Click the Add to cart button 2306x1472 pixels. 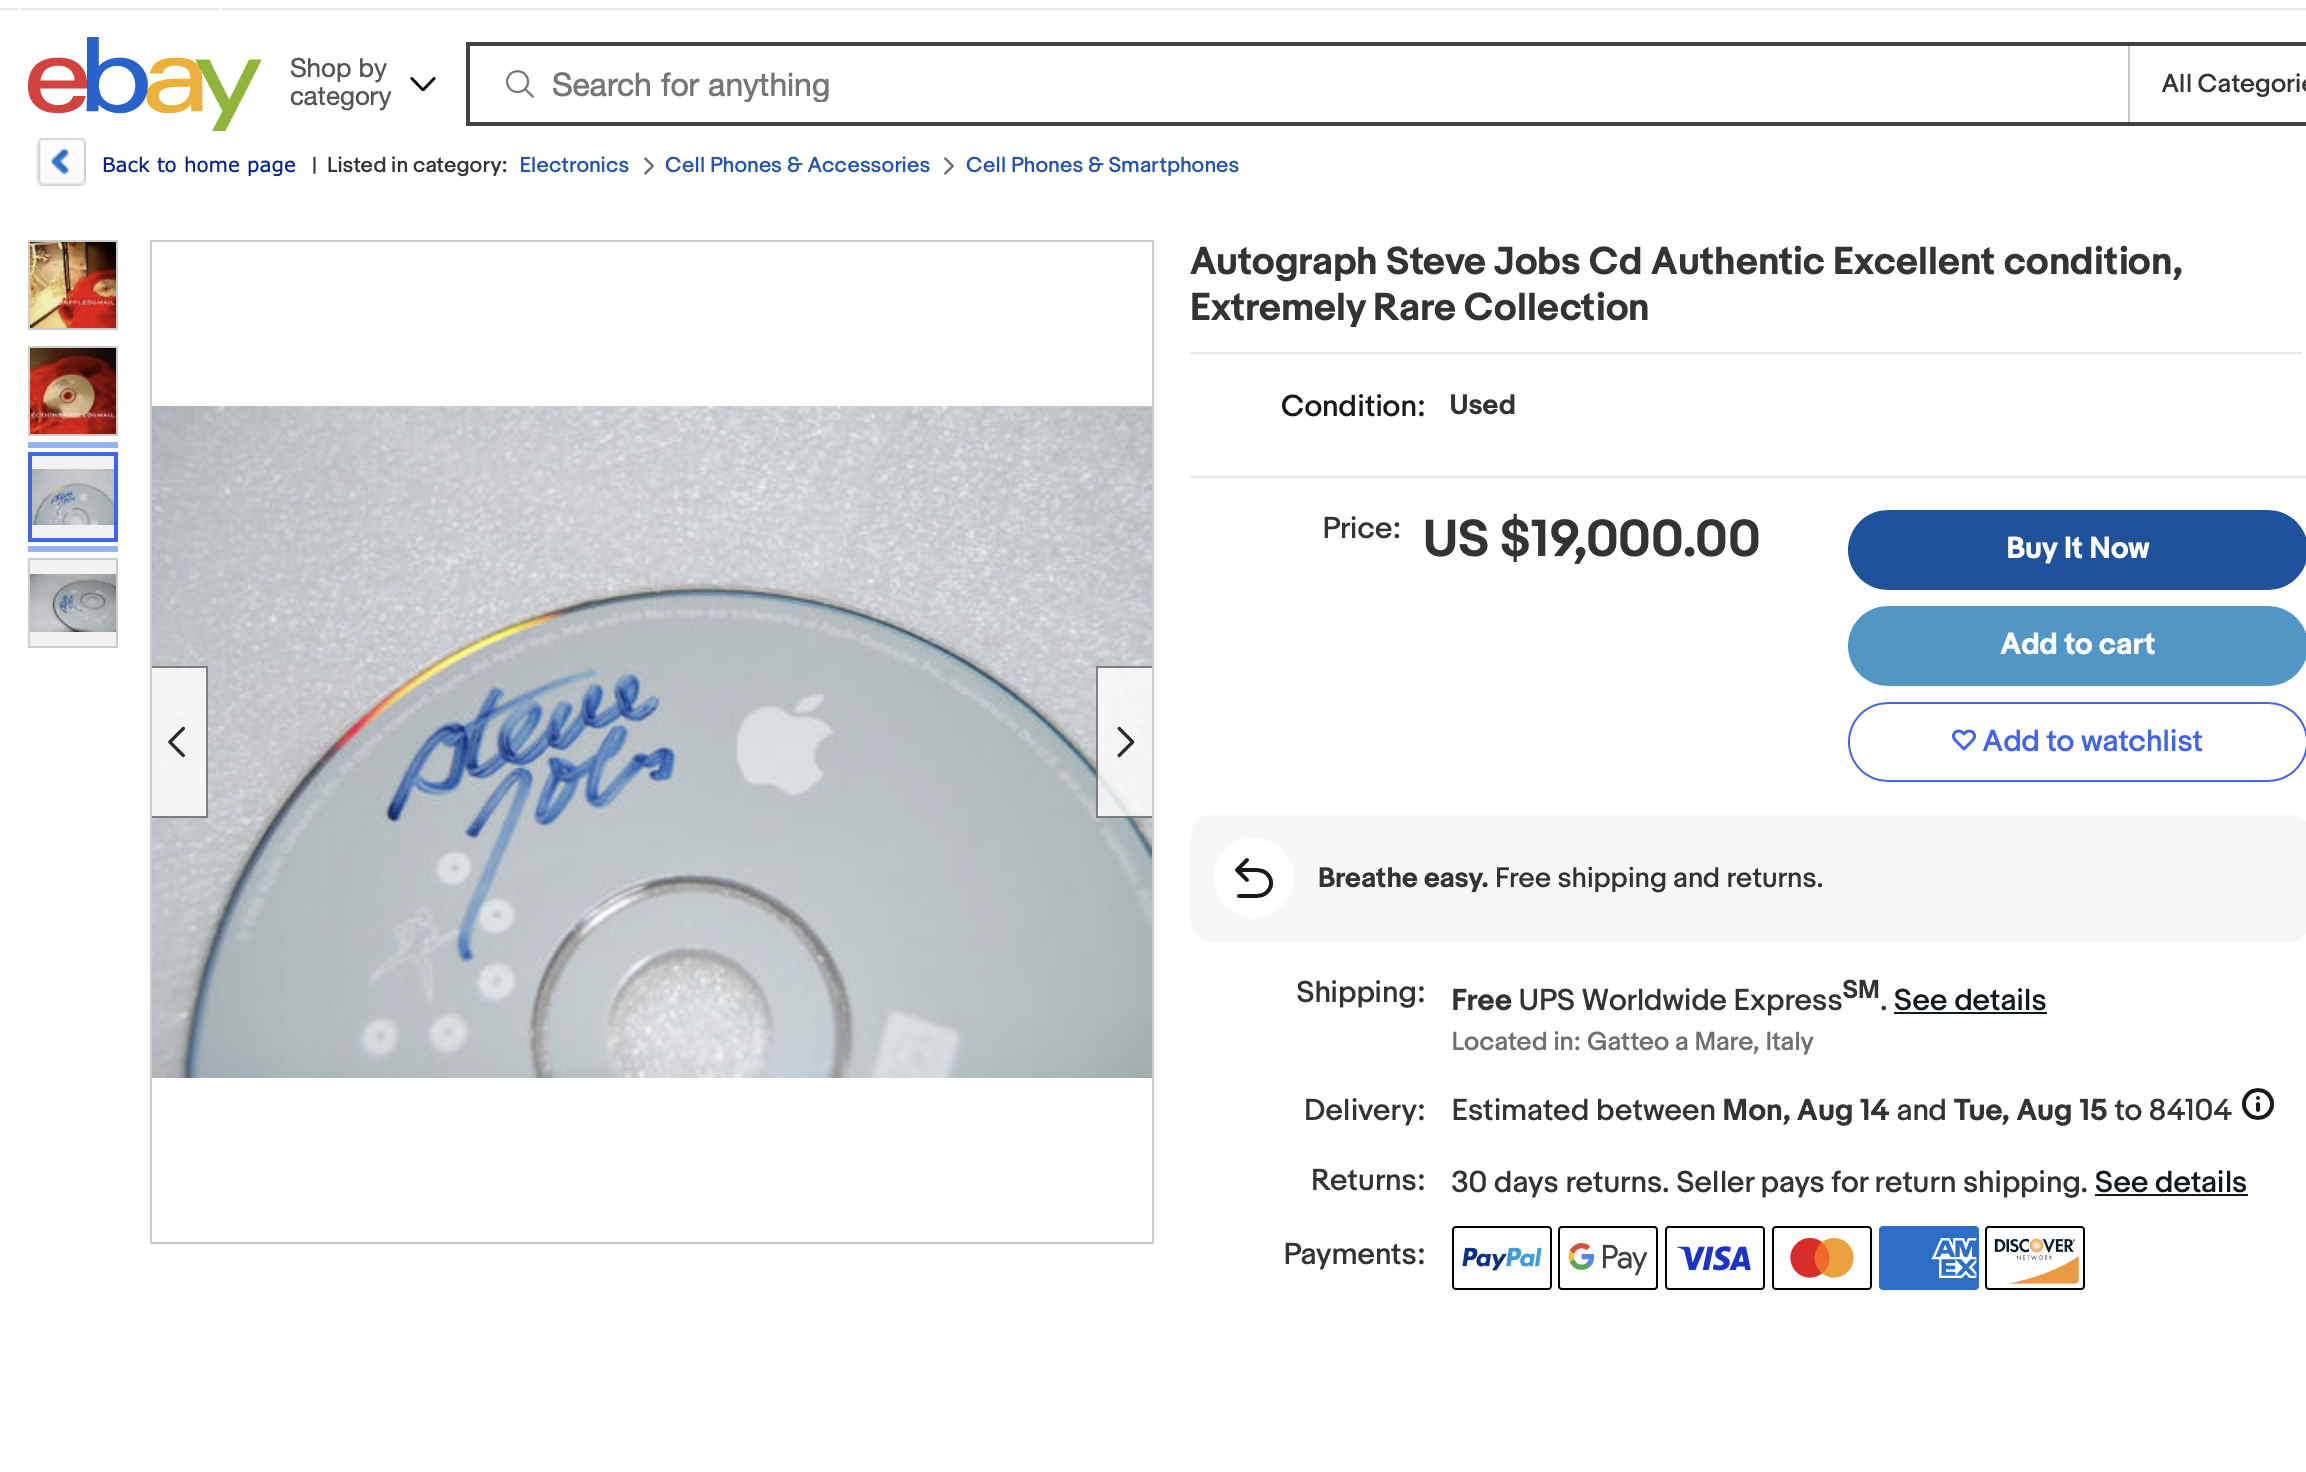click(x=2076, y=645)
